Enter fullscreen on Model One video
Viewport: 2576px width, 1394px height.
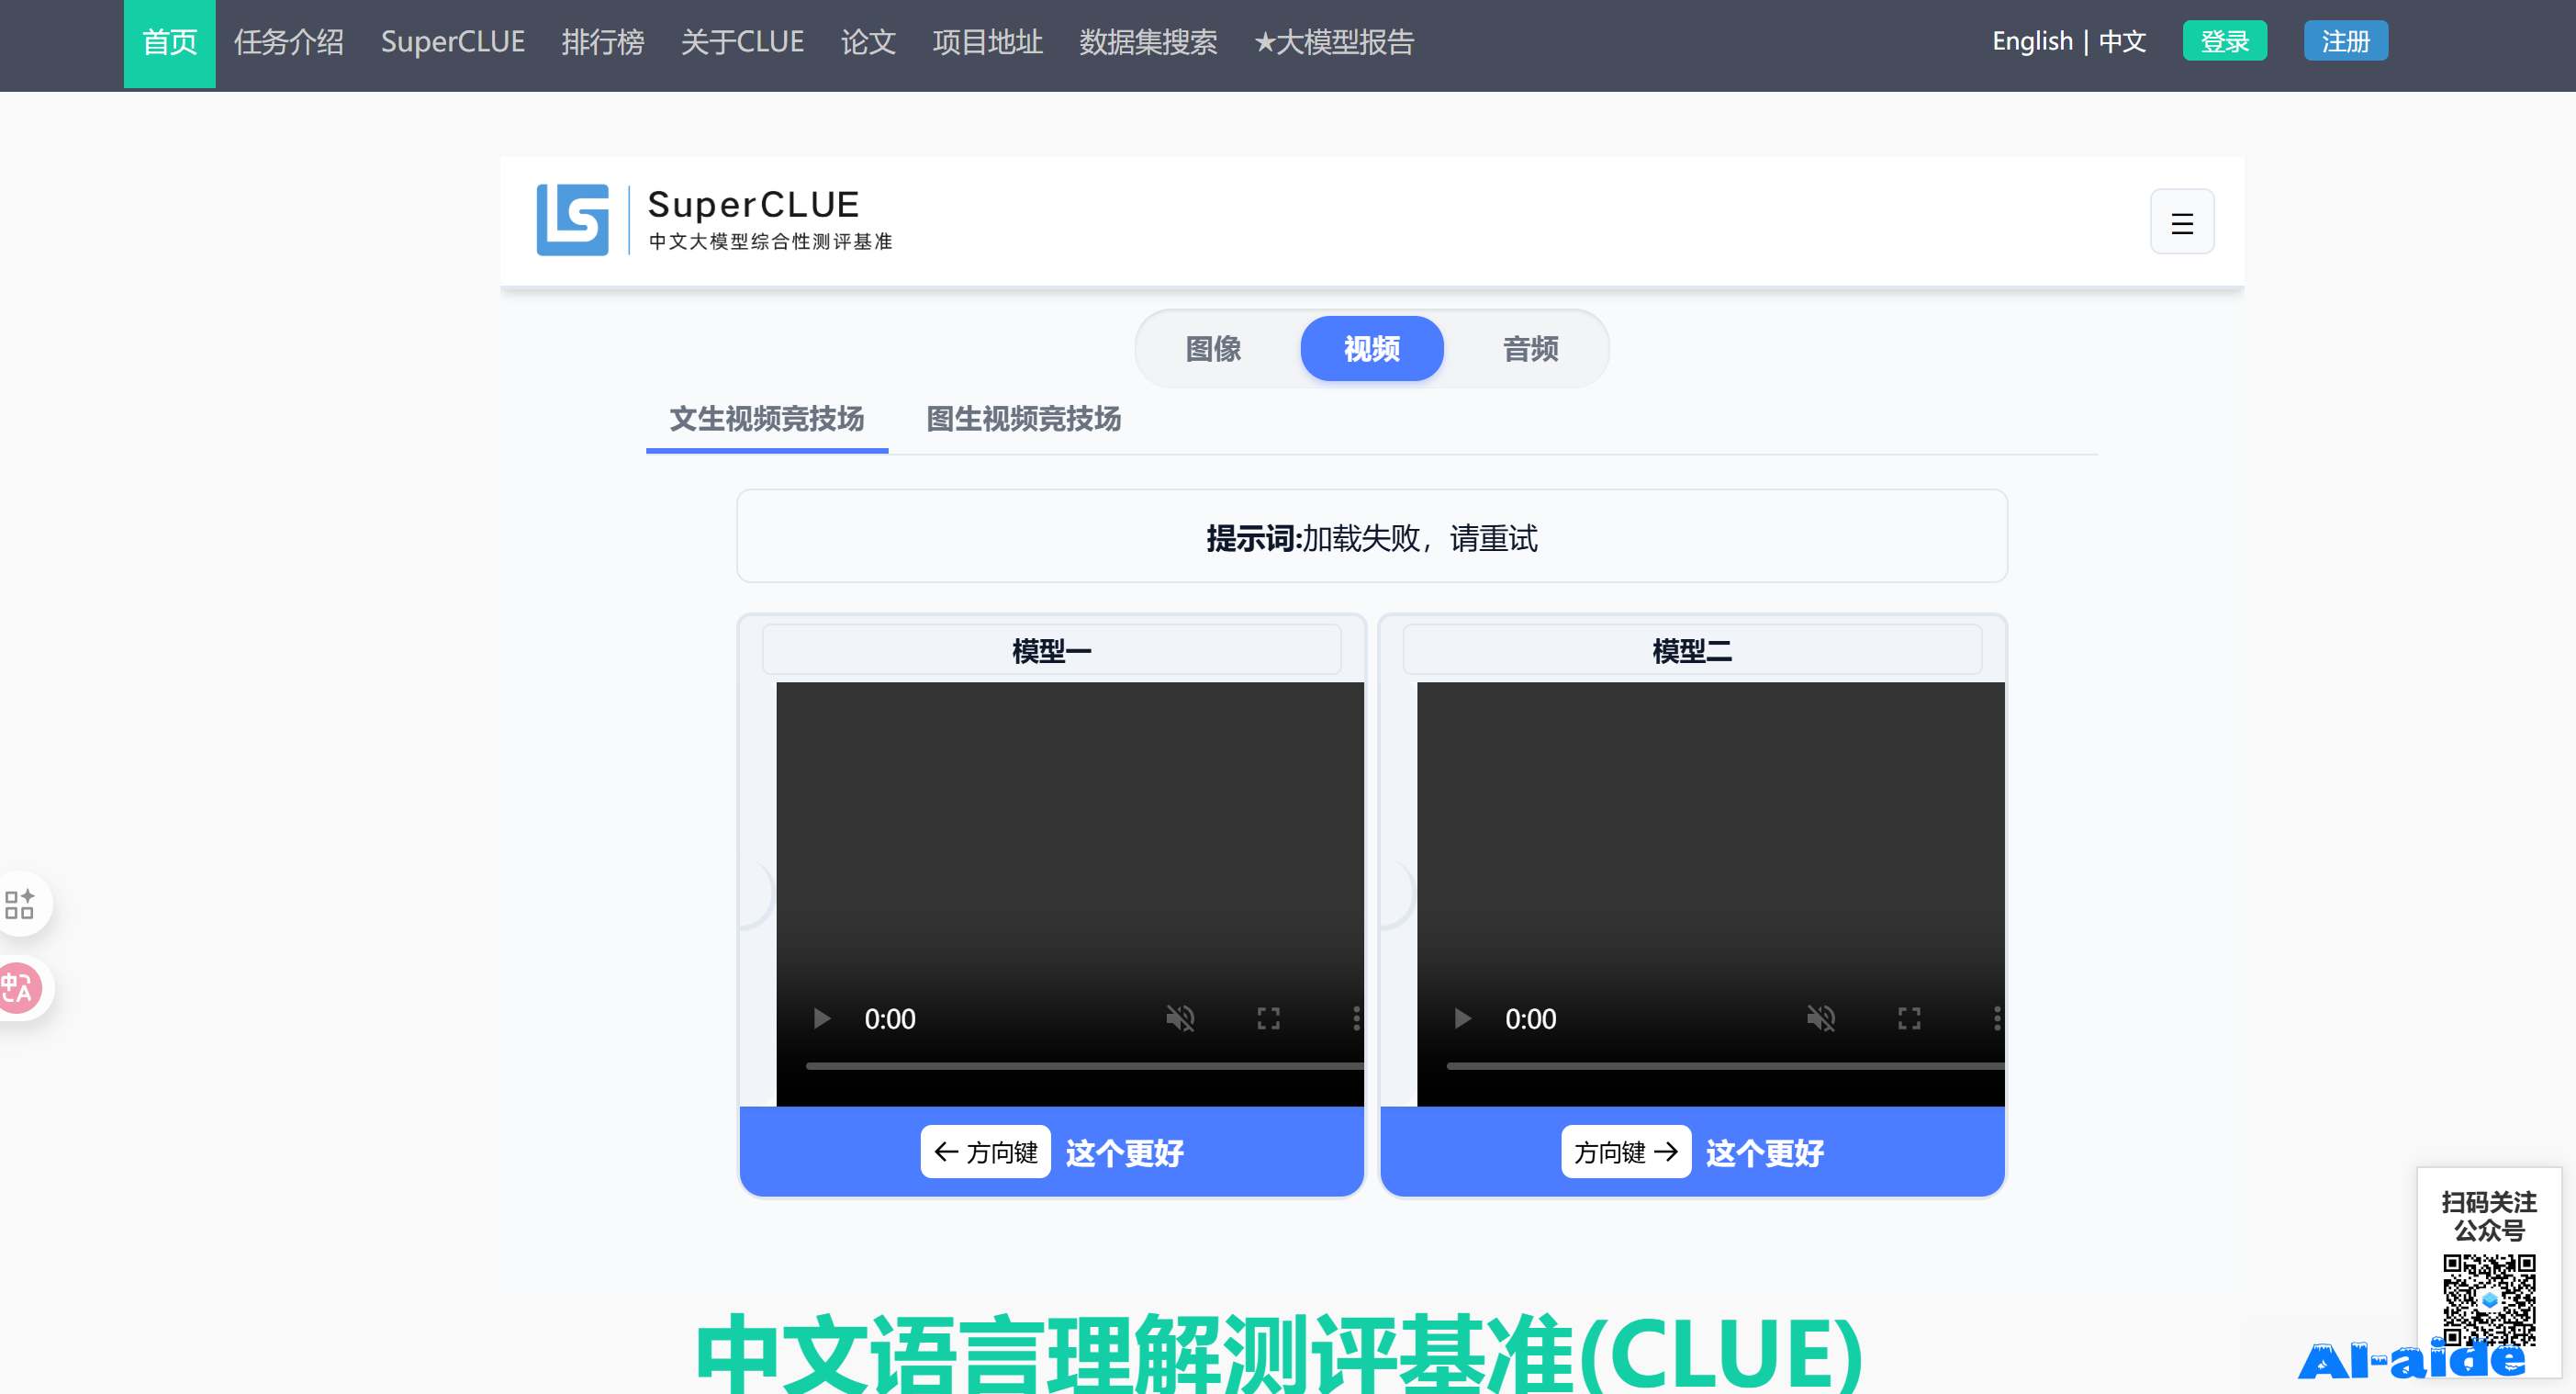tap(1268, 1018)
